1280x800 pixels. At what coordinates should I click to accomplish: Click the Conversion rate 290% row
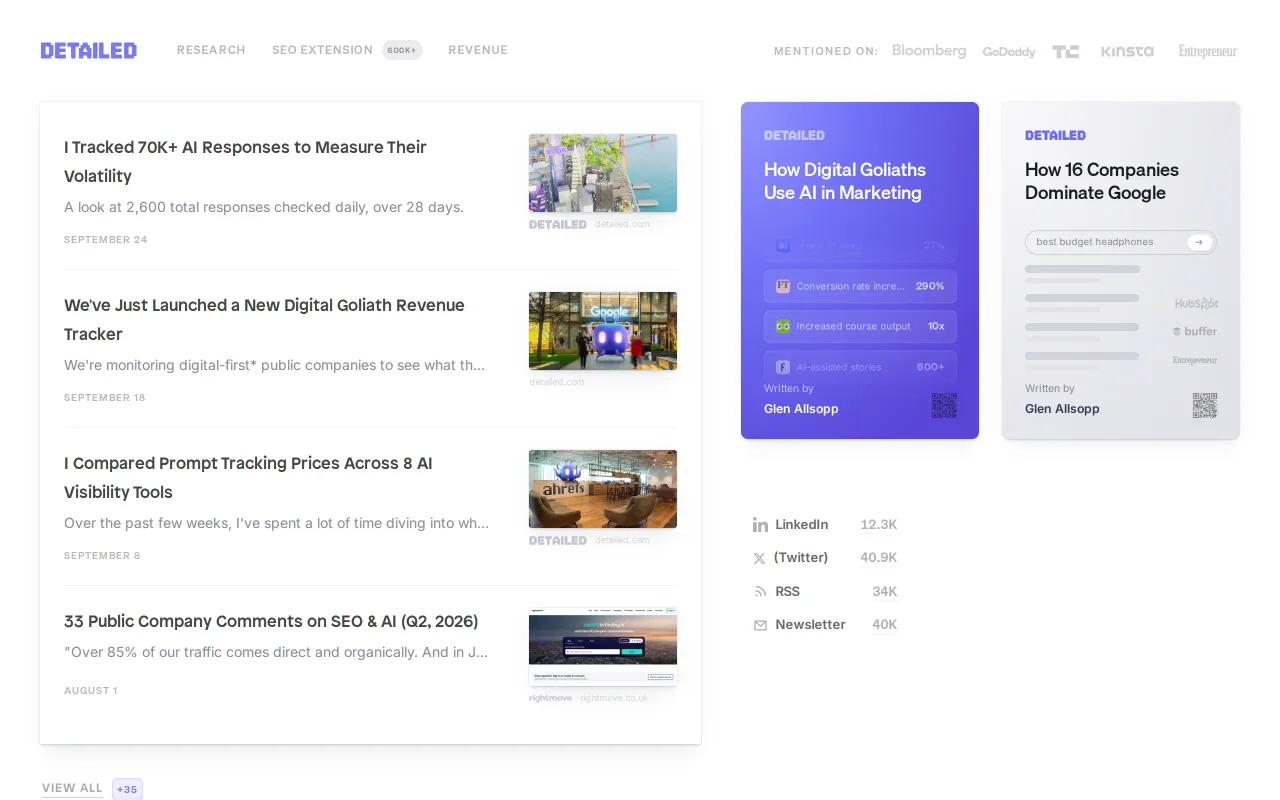pyautogui.click(x=860, y=286)
